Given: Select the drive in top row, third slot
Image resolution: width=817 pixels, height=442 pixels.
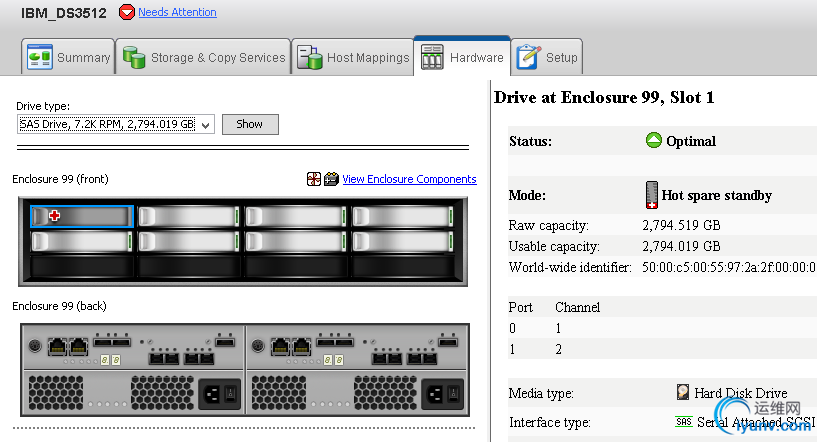Looking at the screenshot, I should click(x=296, y=216).
